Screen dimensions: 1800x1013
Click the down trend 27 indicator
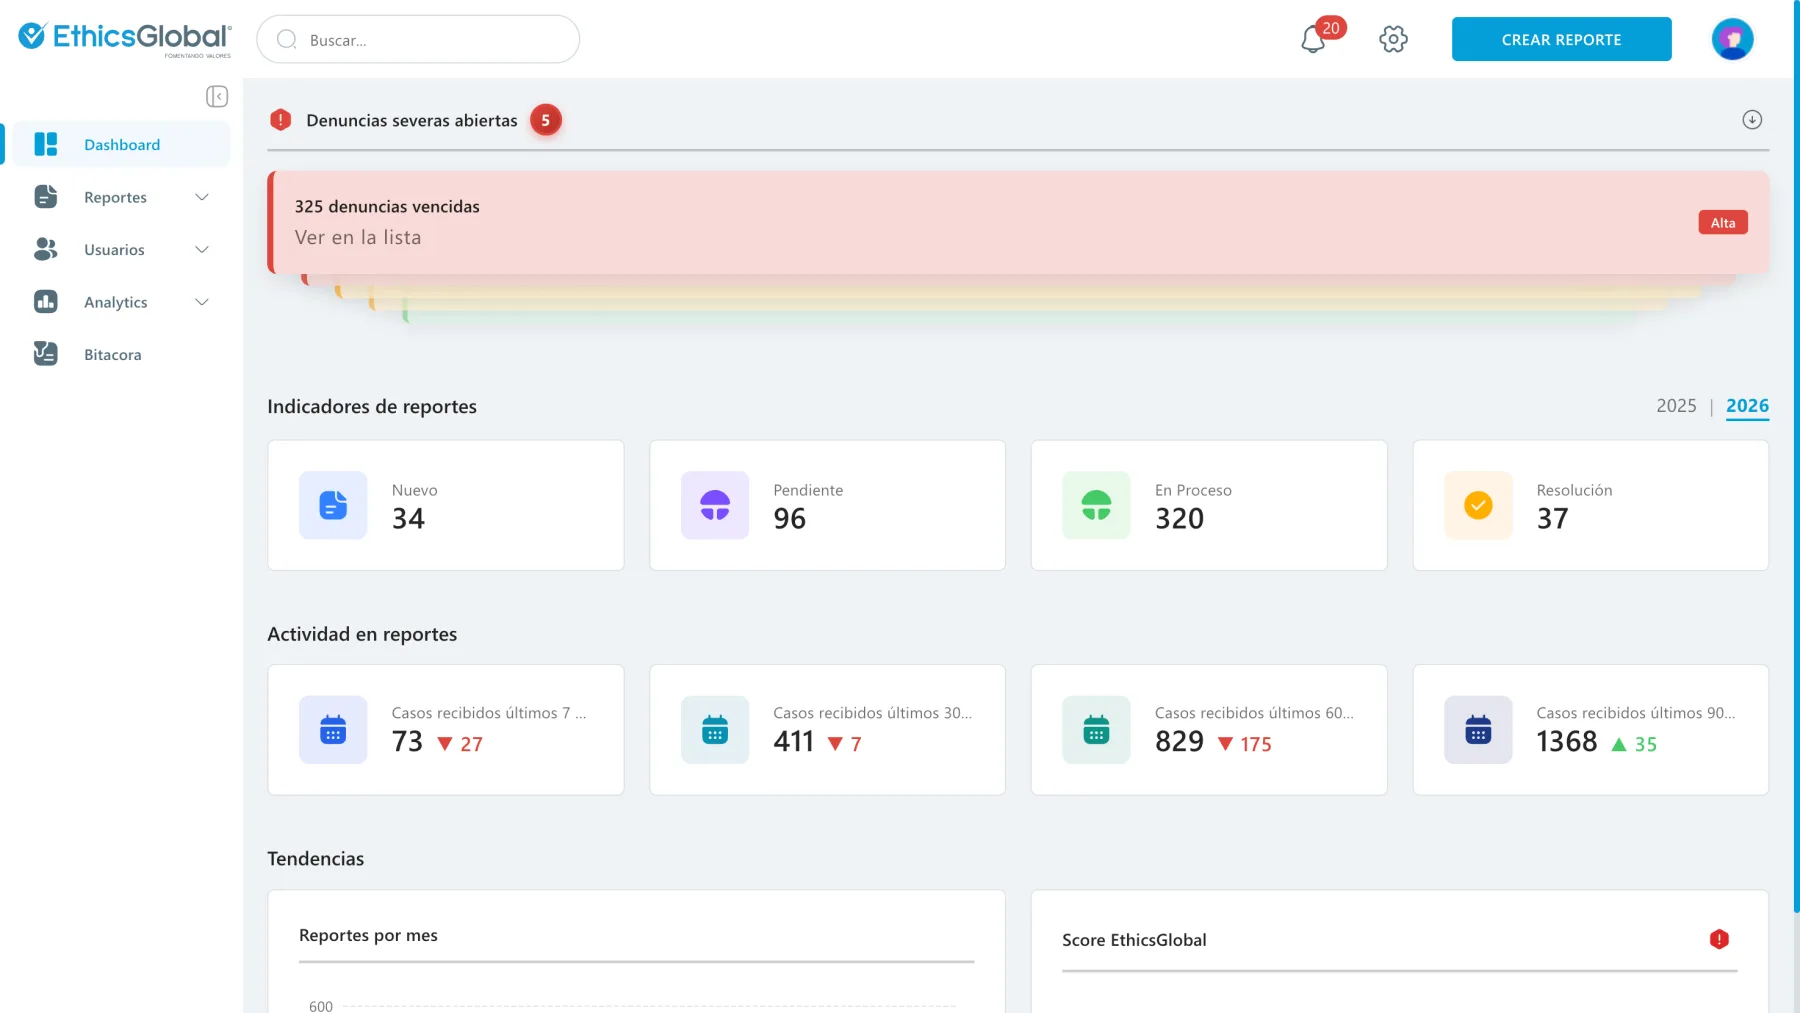pos(460,744)
